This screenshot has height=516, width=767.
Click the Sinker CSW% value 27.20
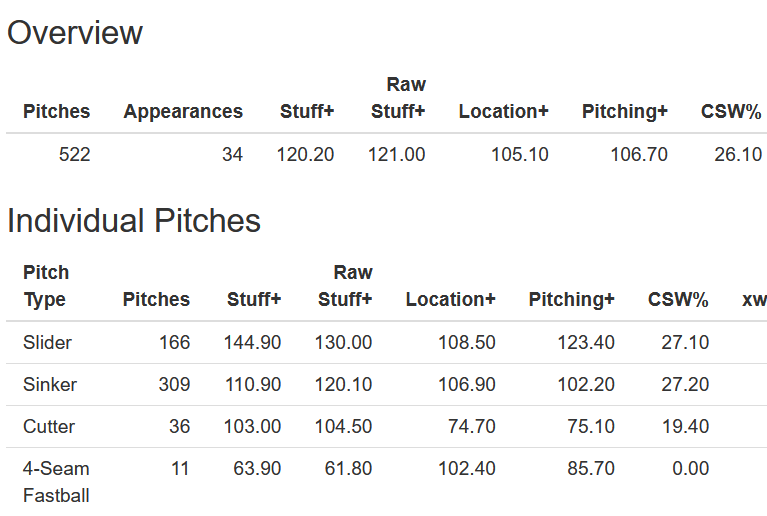[685, 385]
